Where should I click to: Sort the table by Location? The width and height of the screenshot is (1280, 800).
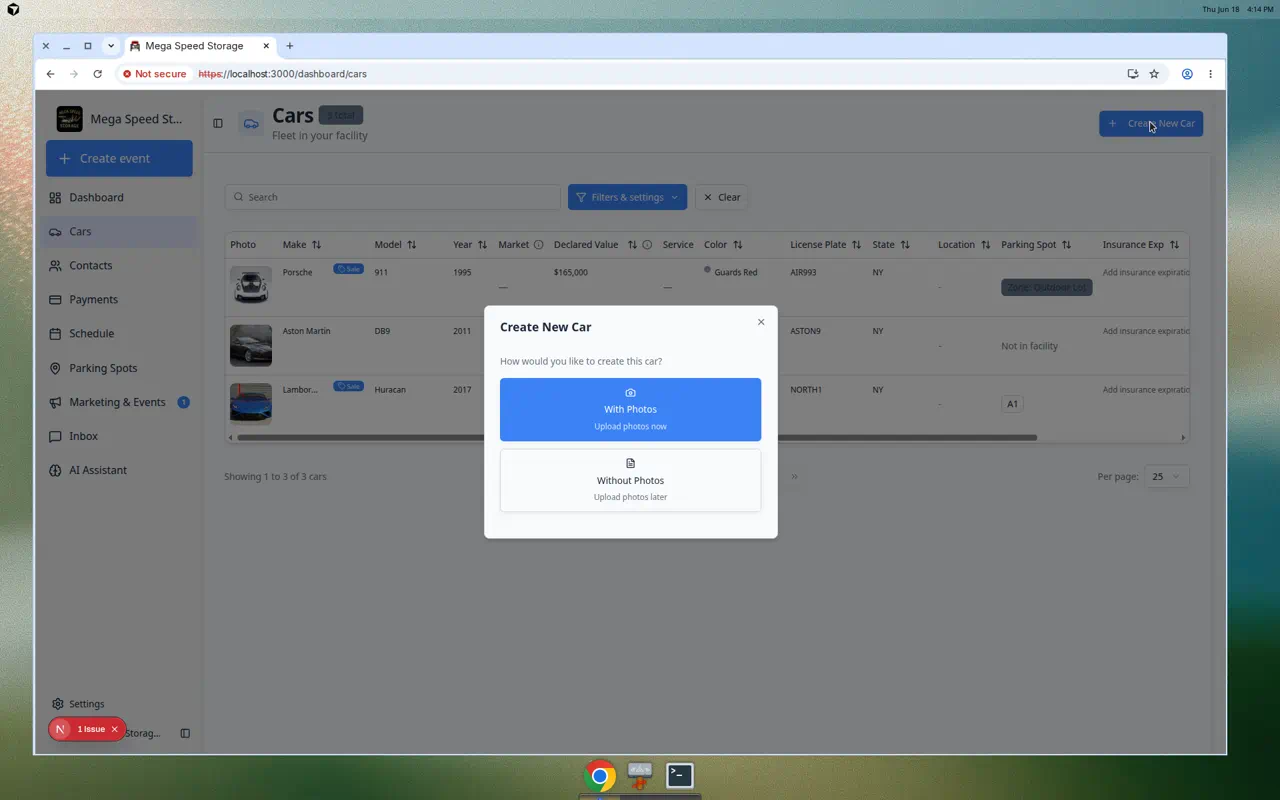[985, 245]
